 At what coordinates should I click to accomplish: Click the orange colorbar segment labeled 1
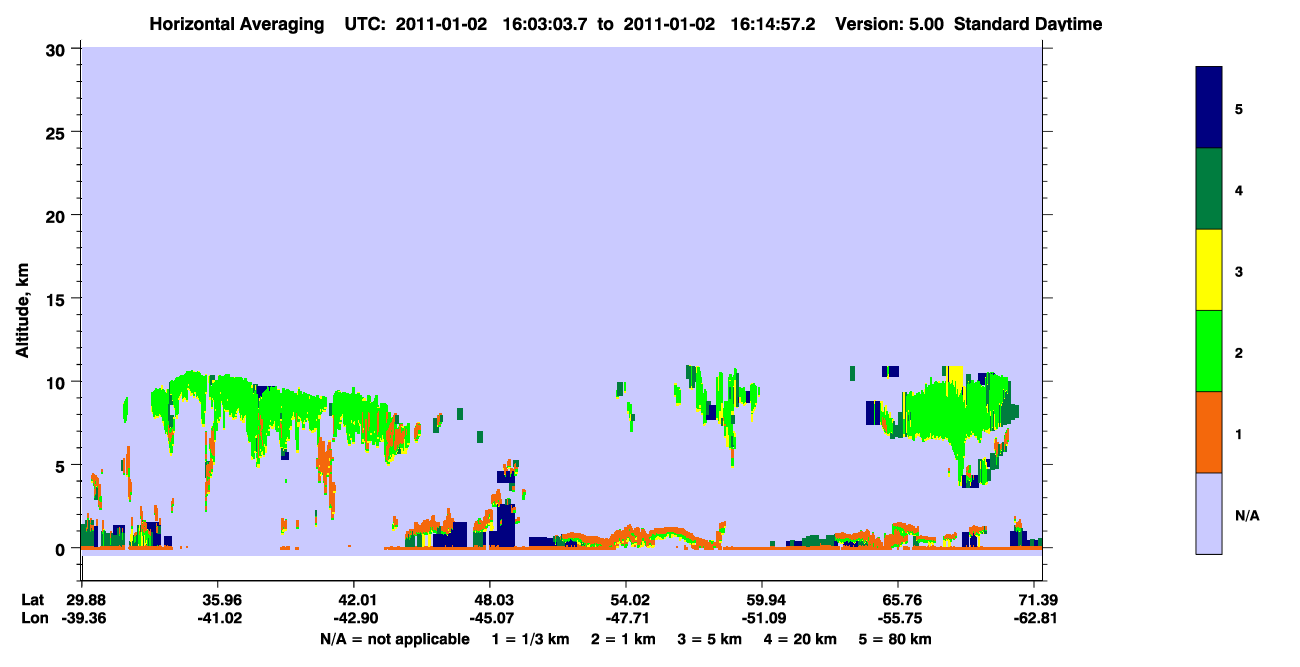pos(1209,432)
